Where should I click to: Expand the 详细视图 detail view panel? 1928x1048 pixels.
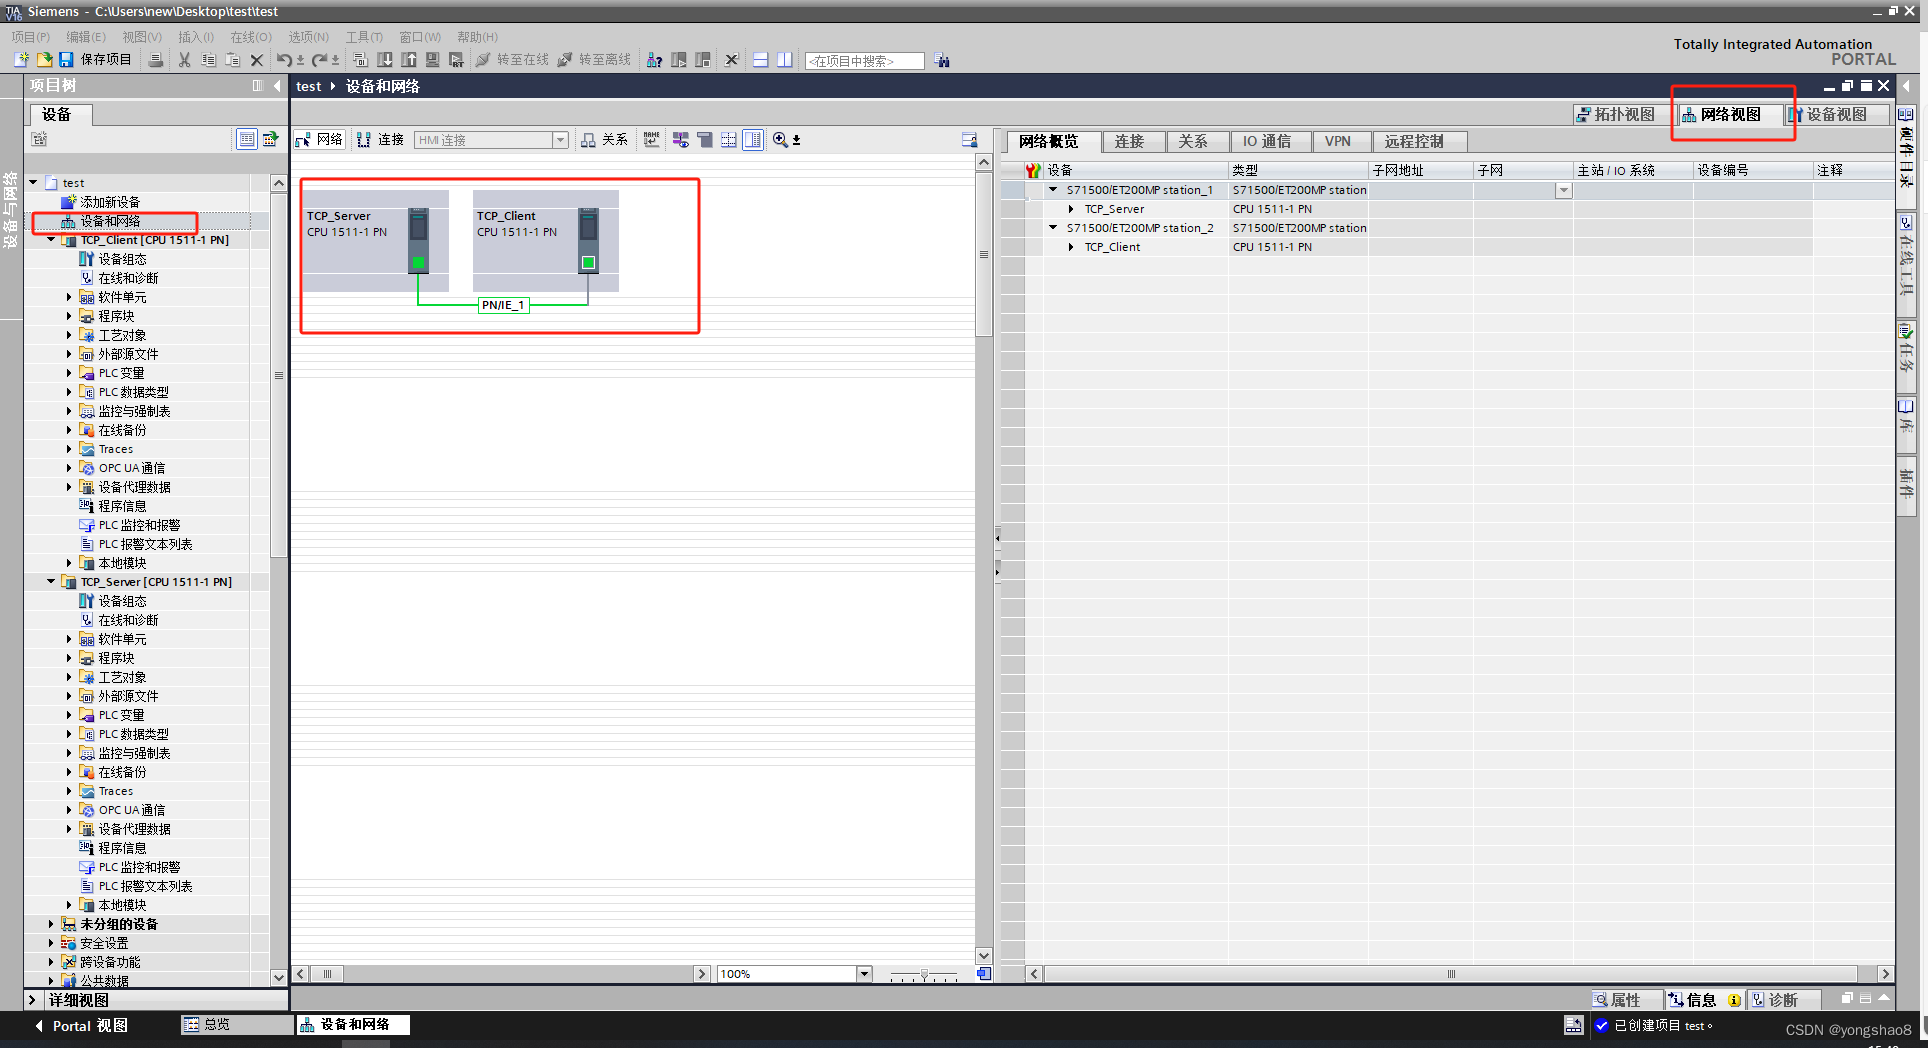click(32, 1000)
